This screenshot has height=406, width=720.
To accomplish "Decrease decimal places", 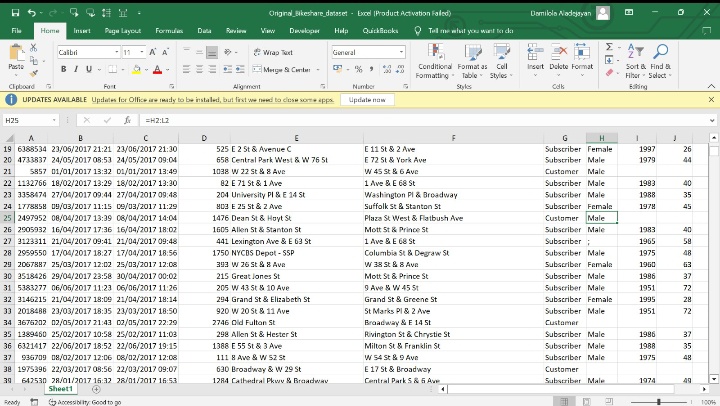I will click(400, 69).
